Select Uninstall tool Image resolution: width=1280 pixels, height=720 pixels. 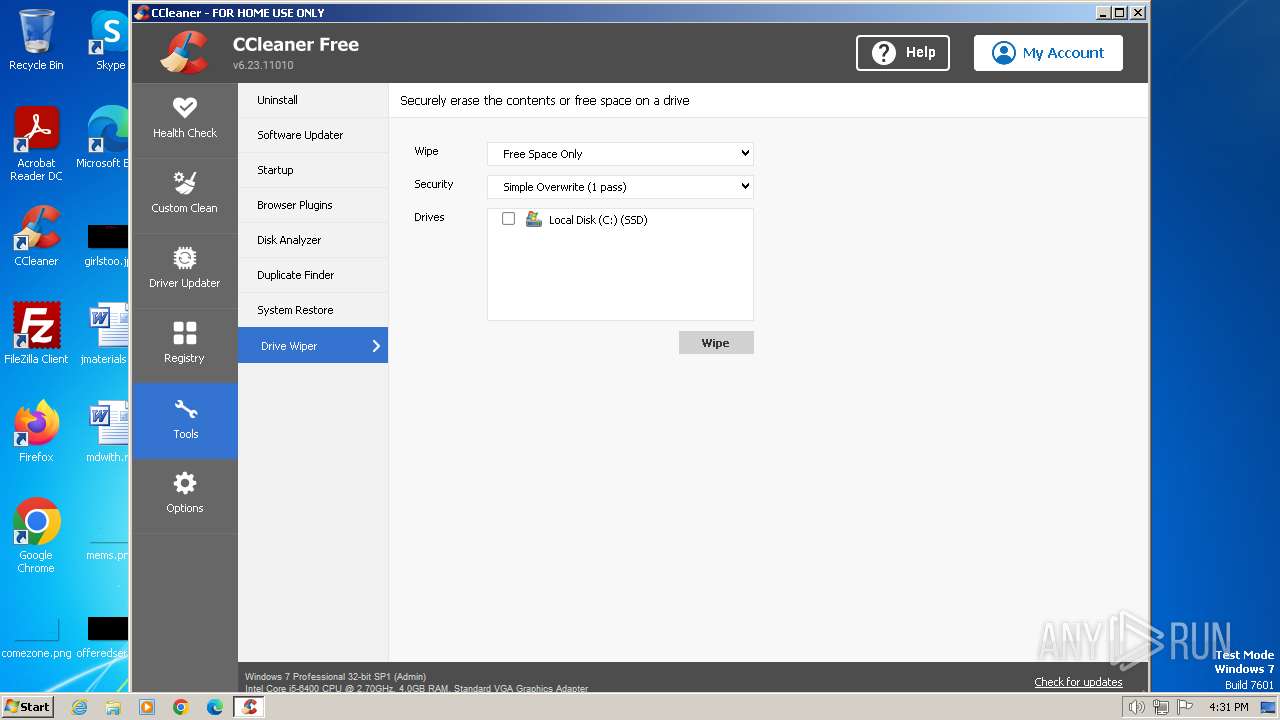[313, 100]
